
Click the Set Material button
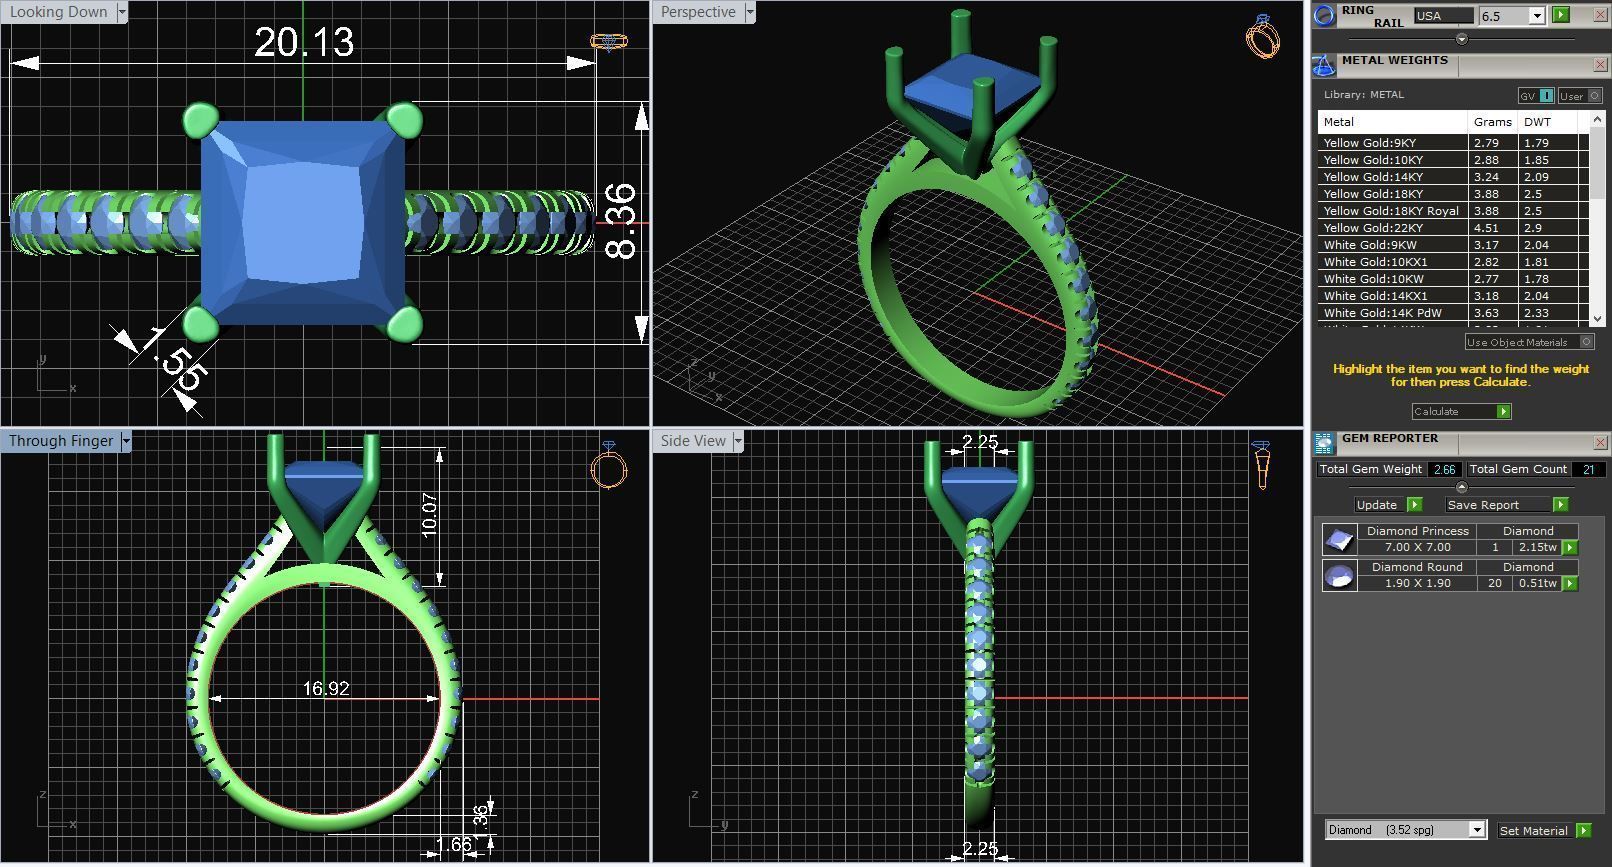(x=1534, y=831)
